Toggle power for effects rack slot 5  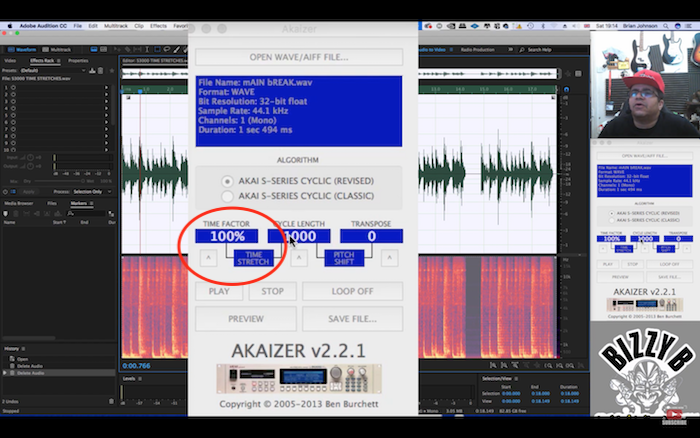pos(13,115)
